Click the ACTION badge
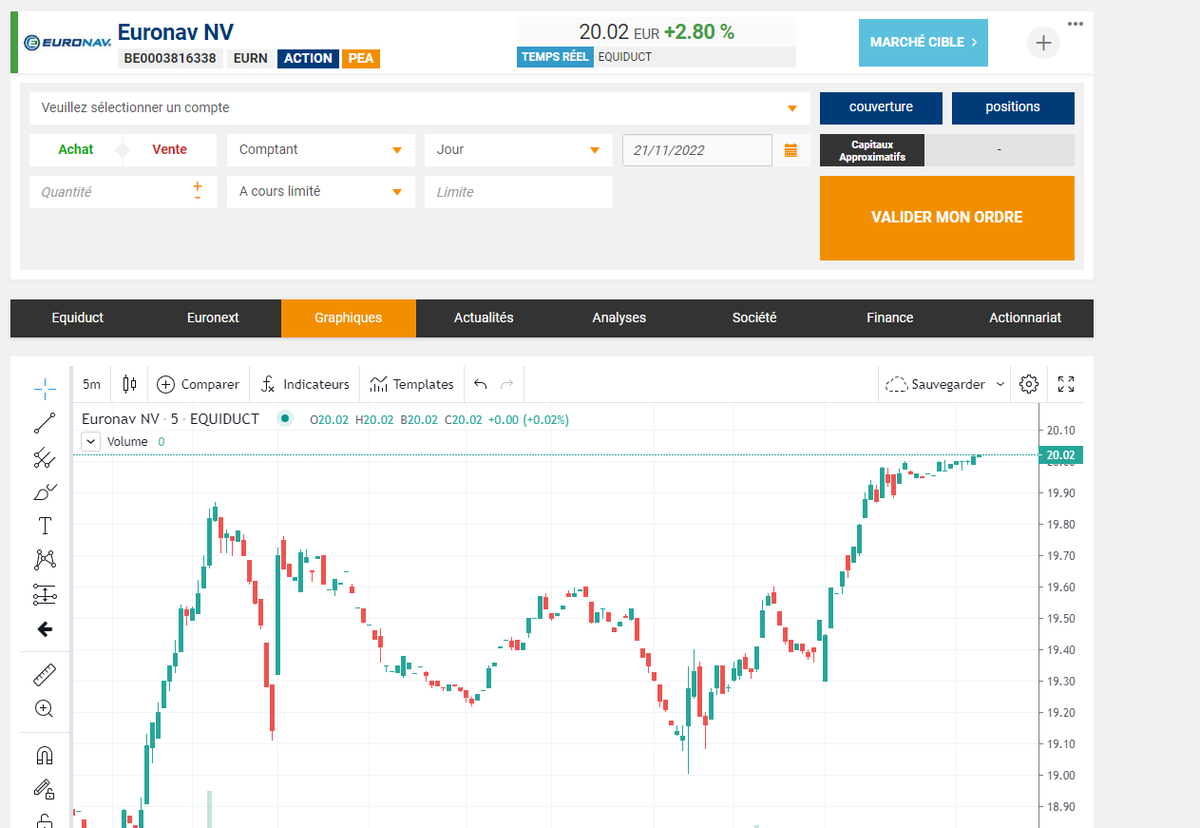Viewport: 1200px width, 828px height. (x=308, y=59)
